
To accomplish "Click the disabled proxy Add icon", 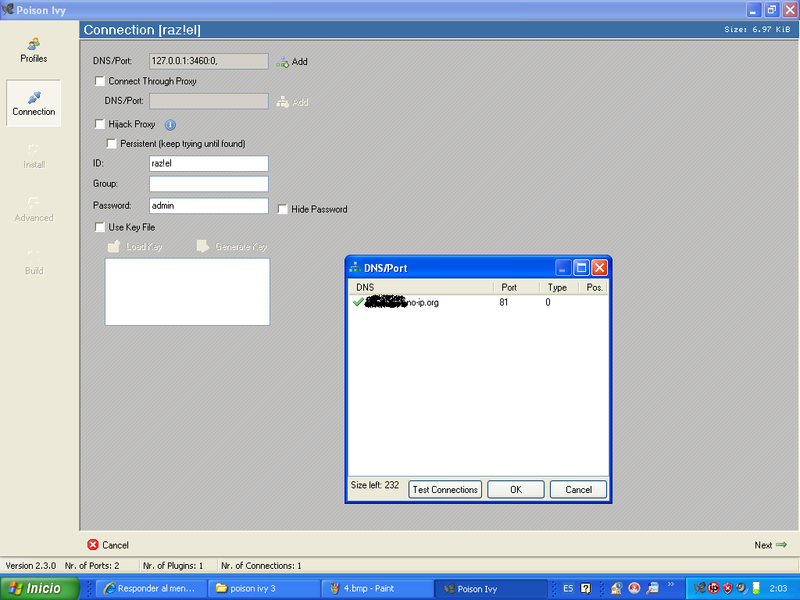I will click(282, 102).
